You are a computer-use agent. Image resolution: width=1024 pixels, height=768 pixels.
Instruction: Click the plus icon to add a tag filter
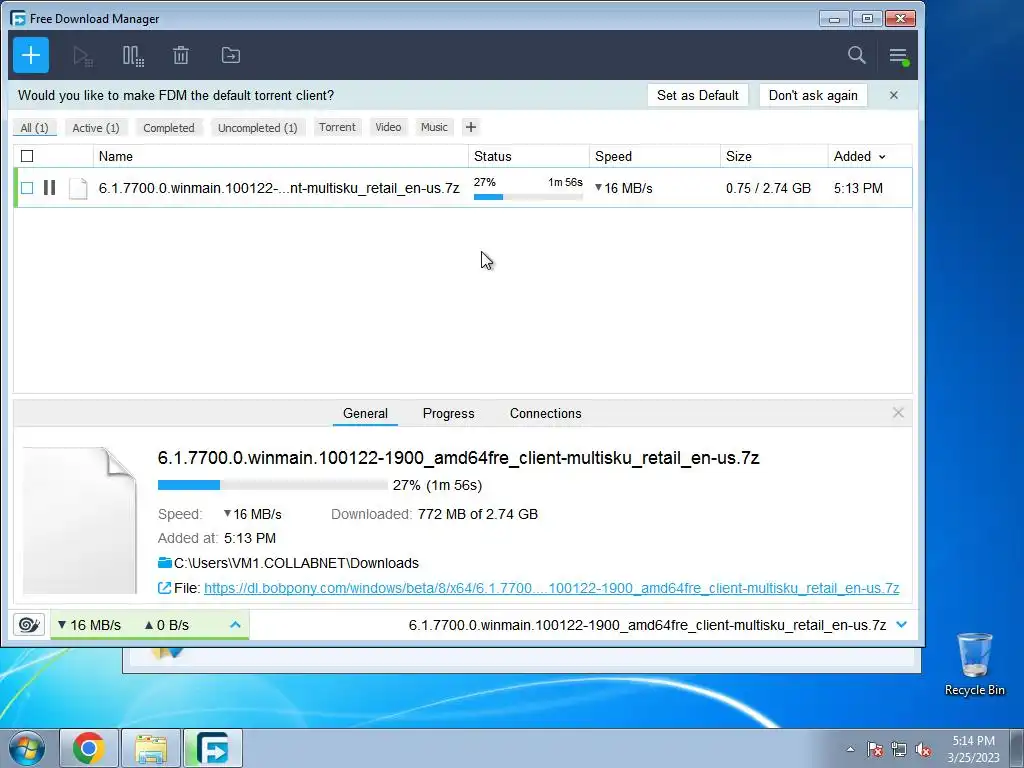pyautogui.click(x=471, y=127)
